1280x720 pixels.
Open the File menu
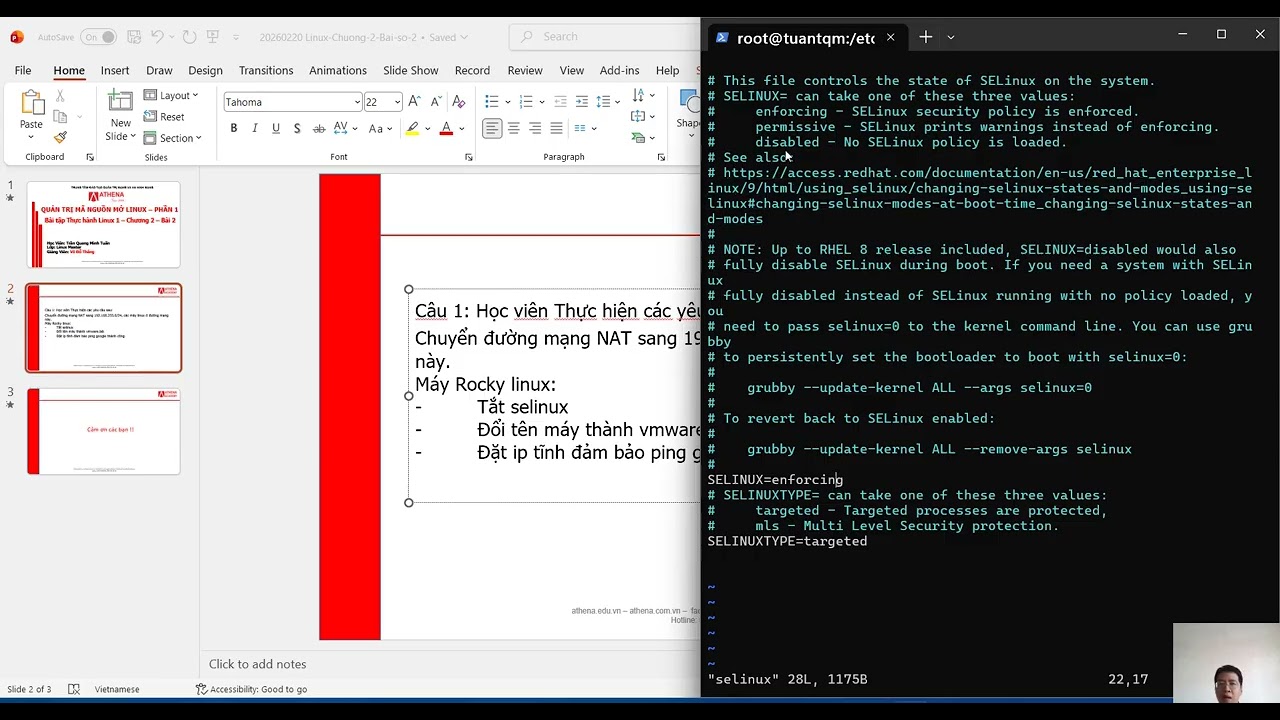[x=23, y=70]
